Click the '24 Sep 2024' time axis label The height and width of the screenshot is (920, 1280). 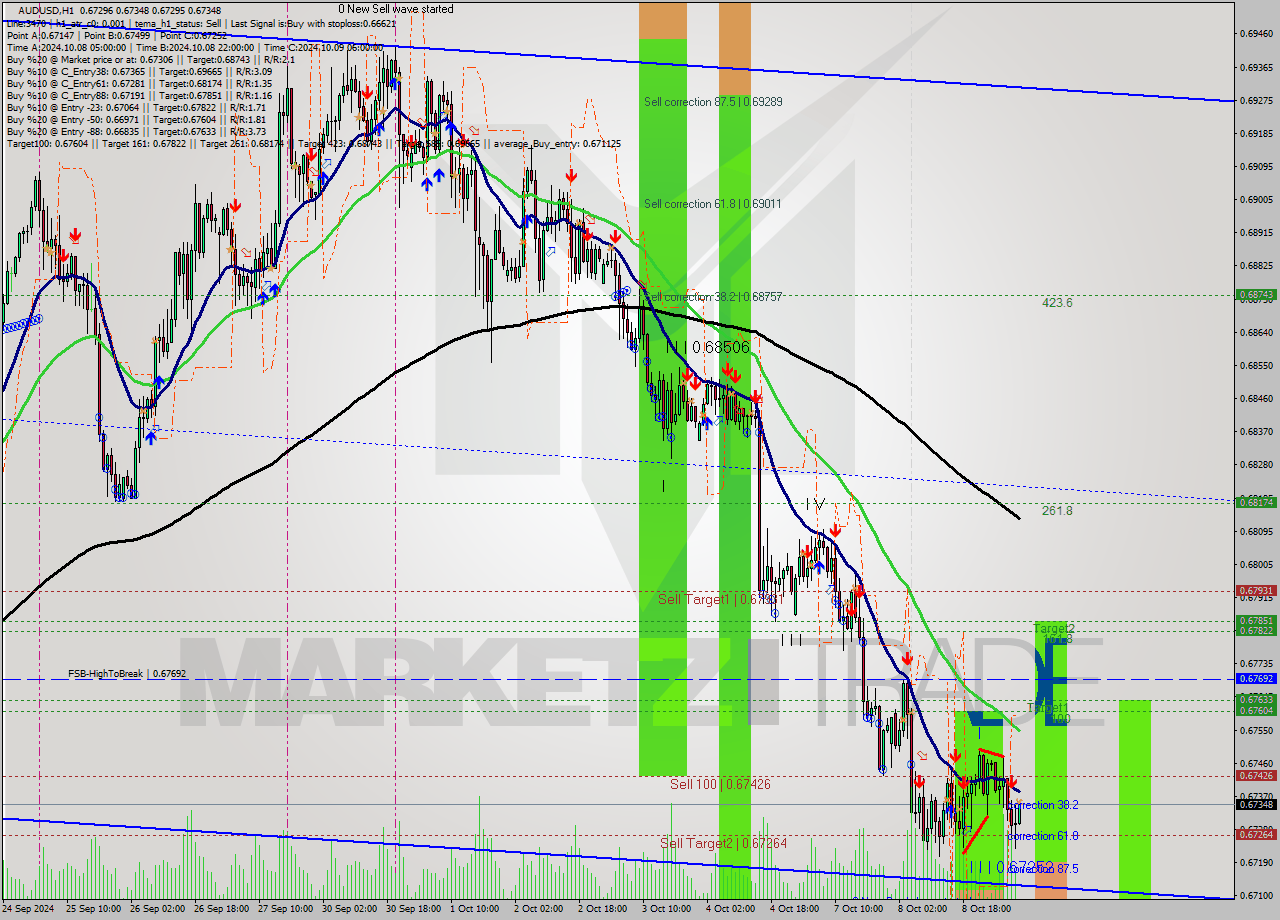[x=28, y=910]
